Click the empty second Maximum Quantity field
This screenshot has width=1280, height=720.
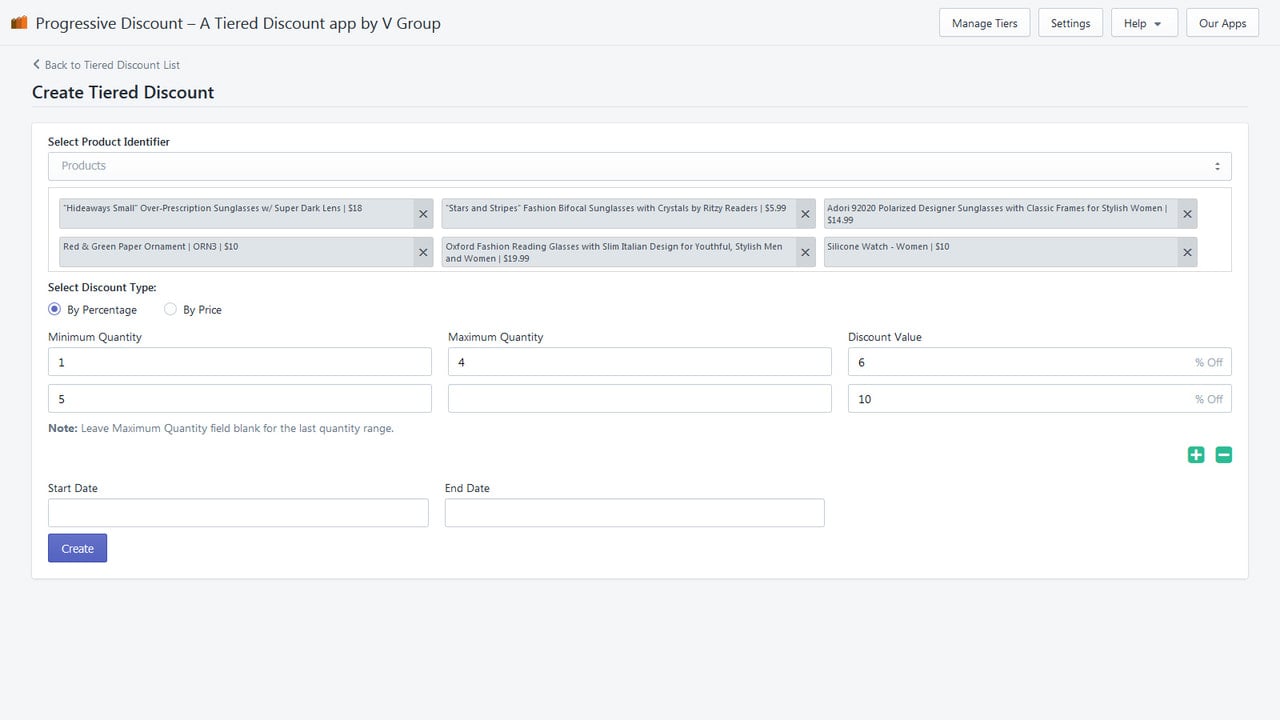[x=640, y=399]
